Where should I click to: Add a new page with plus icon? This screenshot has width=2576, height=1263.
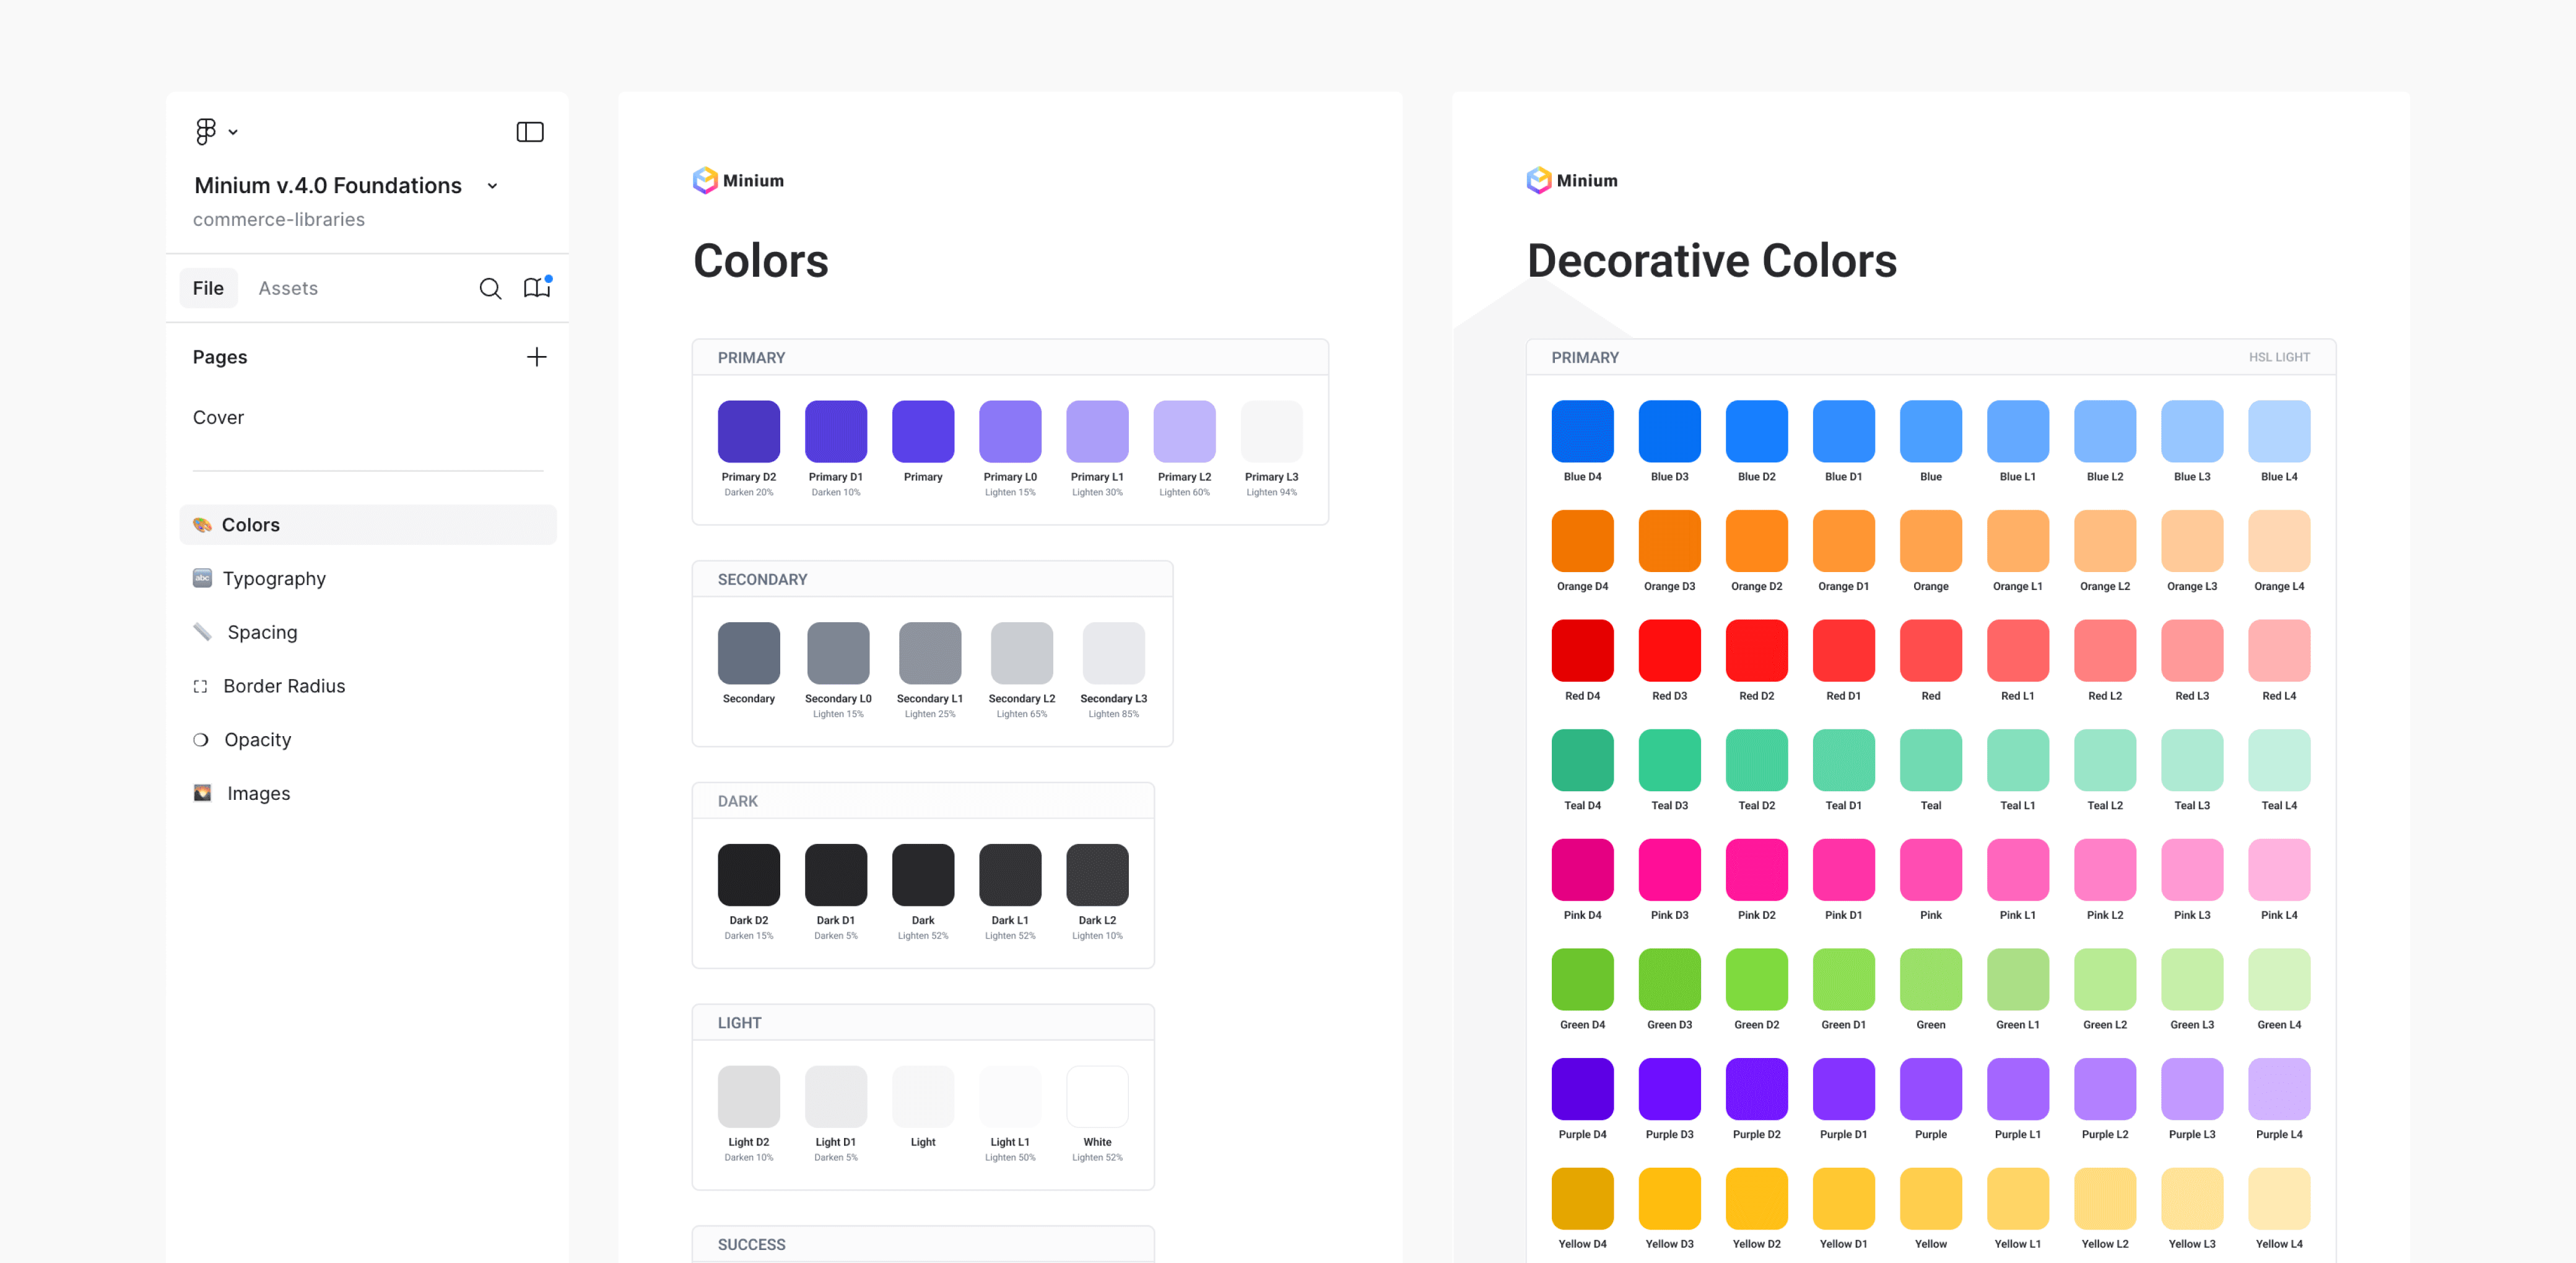pyautogui.click(x=537, y=357)
